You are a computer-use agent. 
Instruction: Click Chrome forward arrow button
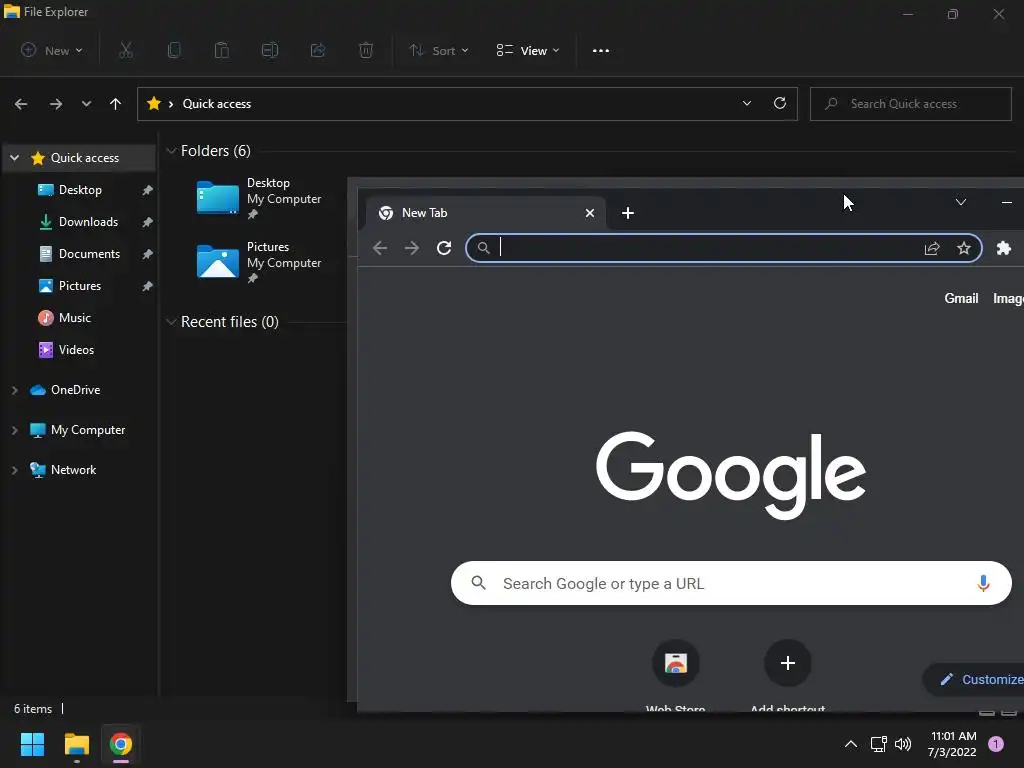click(412, 248)
